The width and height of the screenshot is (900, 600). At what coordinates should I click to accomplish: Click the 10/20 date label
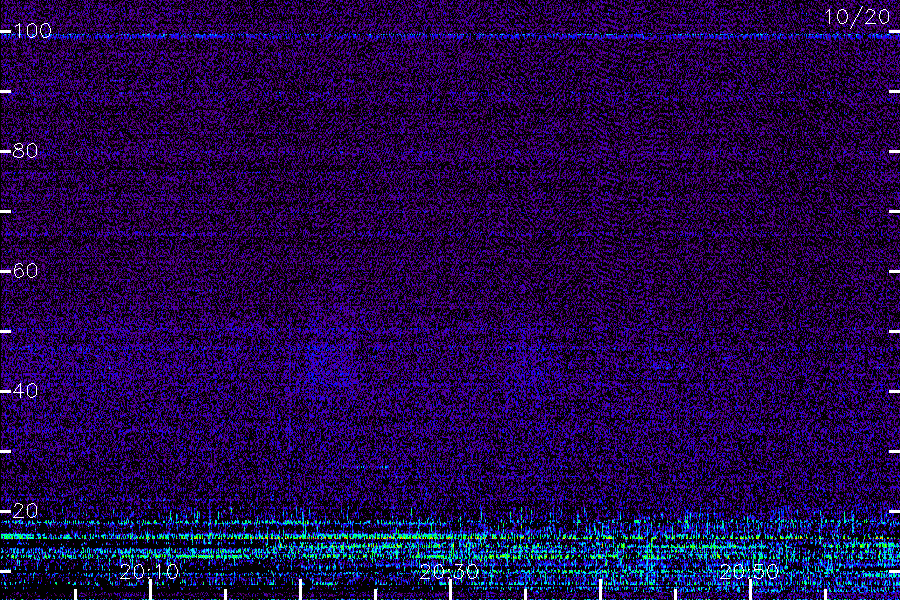[857, 17]
